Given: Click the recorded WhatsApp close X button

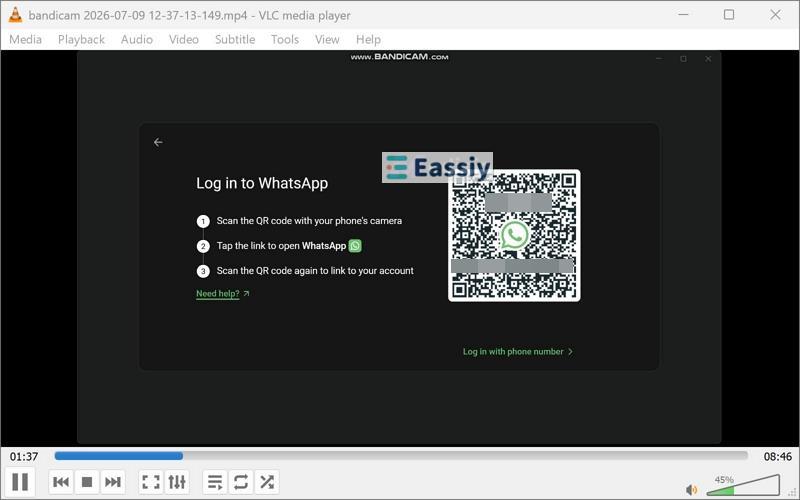Looking at the screenshot, I should coord(708,59).
